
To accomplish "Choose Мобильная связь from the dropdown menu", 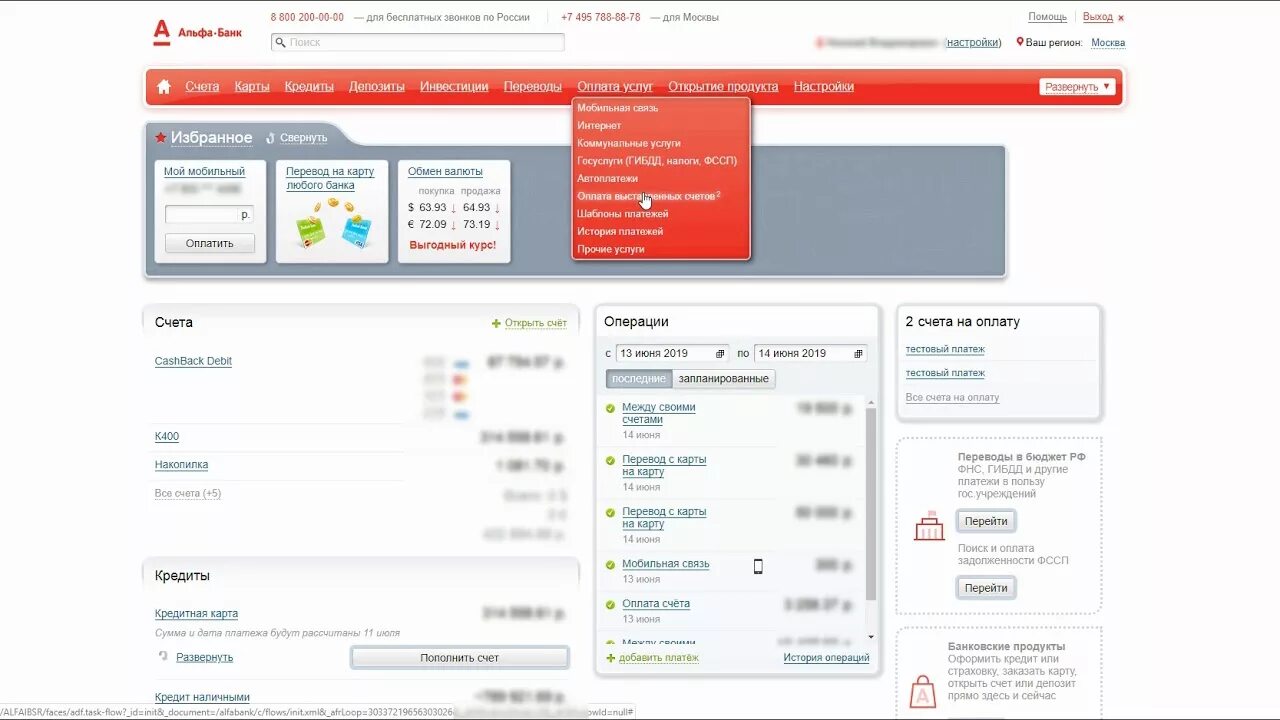I will [618, 108].
